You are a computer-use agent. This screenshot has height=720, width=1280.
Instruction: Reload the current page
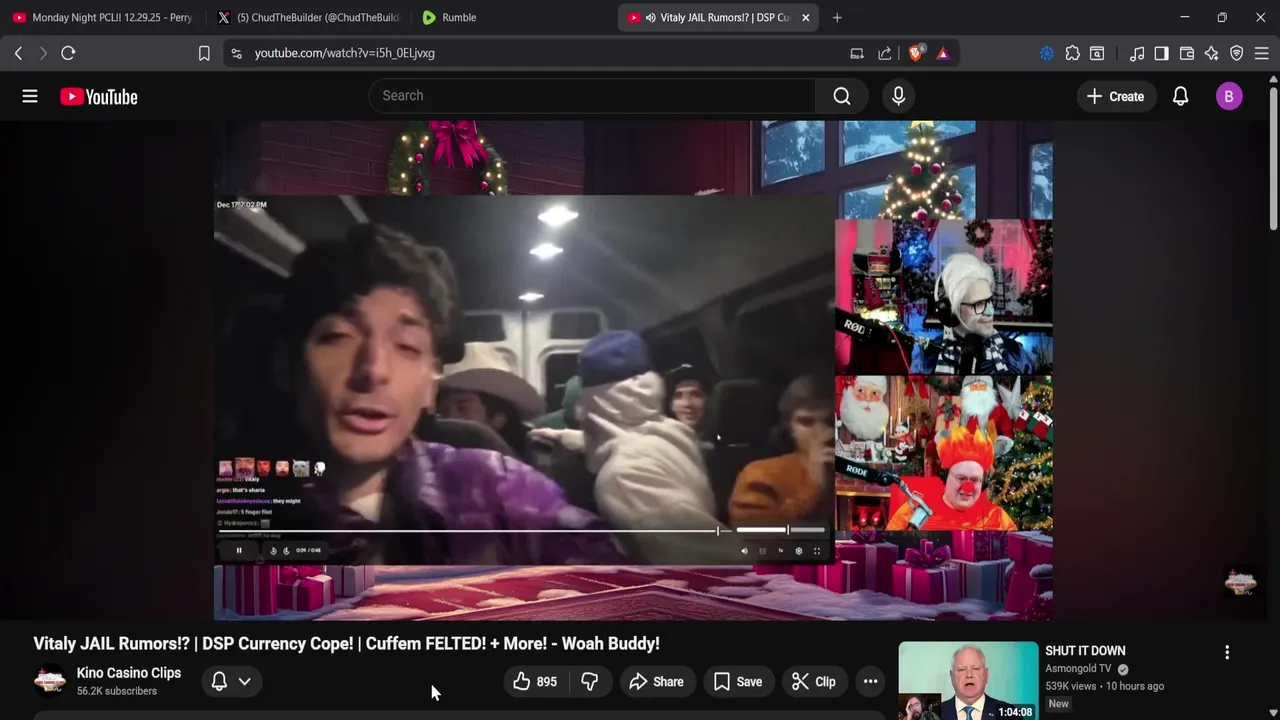click(68, 53)
